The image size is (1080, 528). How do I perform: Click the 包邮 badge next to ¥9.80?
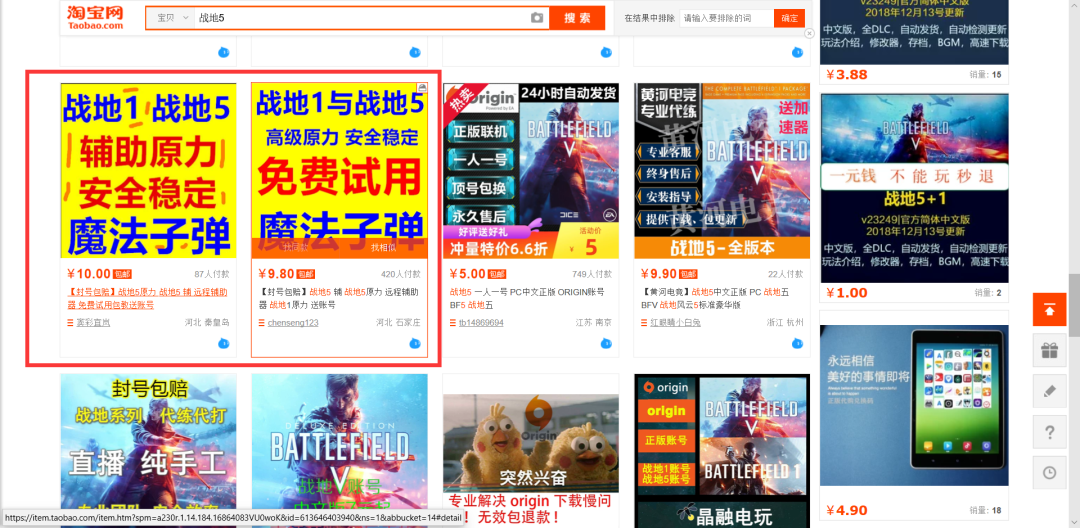pos(307,274)
